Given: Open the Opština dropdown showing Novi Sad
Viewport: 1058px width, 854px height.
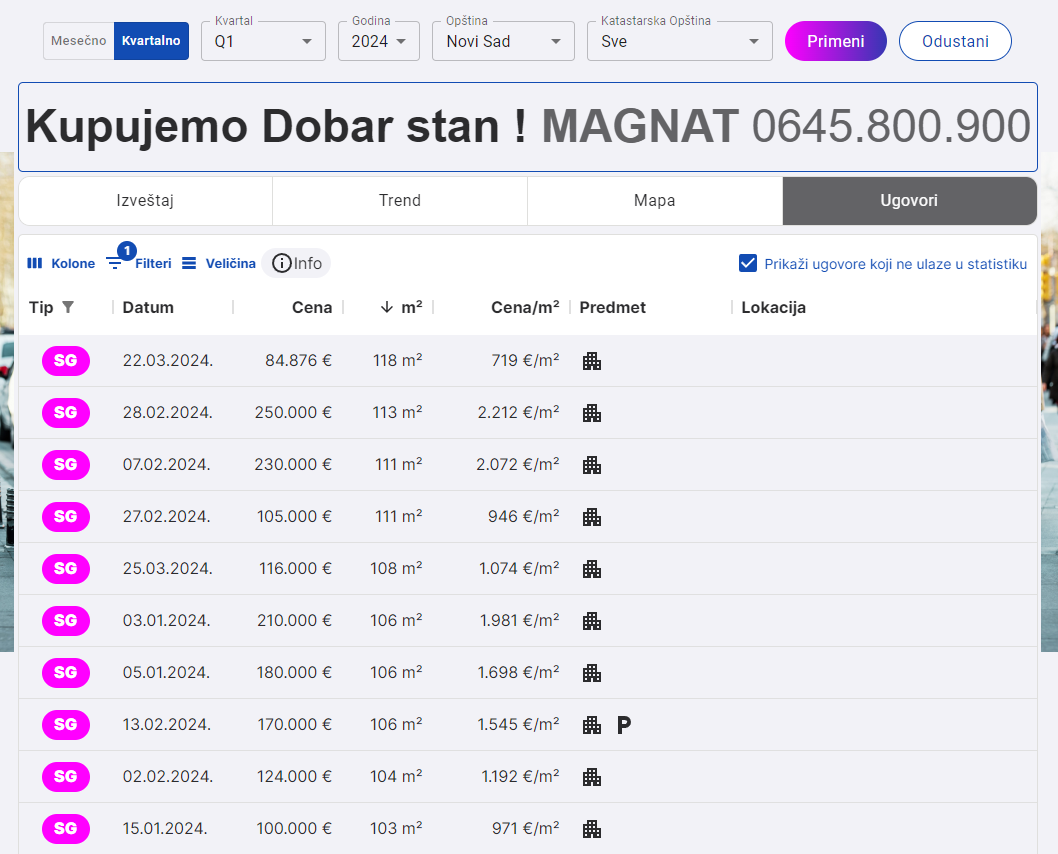Looking at the screenshot, I should pyautogui.click(x=503, y=42).
